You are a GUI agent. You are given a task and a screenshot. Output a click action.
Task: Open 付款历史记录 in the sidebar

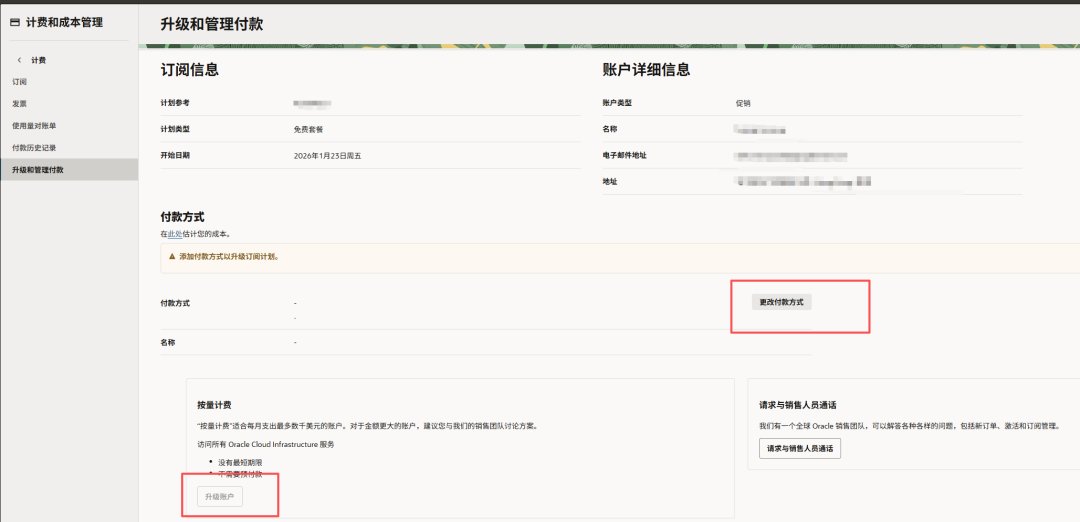pos(34,148)
